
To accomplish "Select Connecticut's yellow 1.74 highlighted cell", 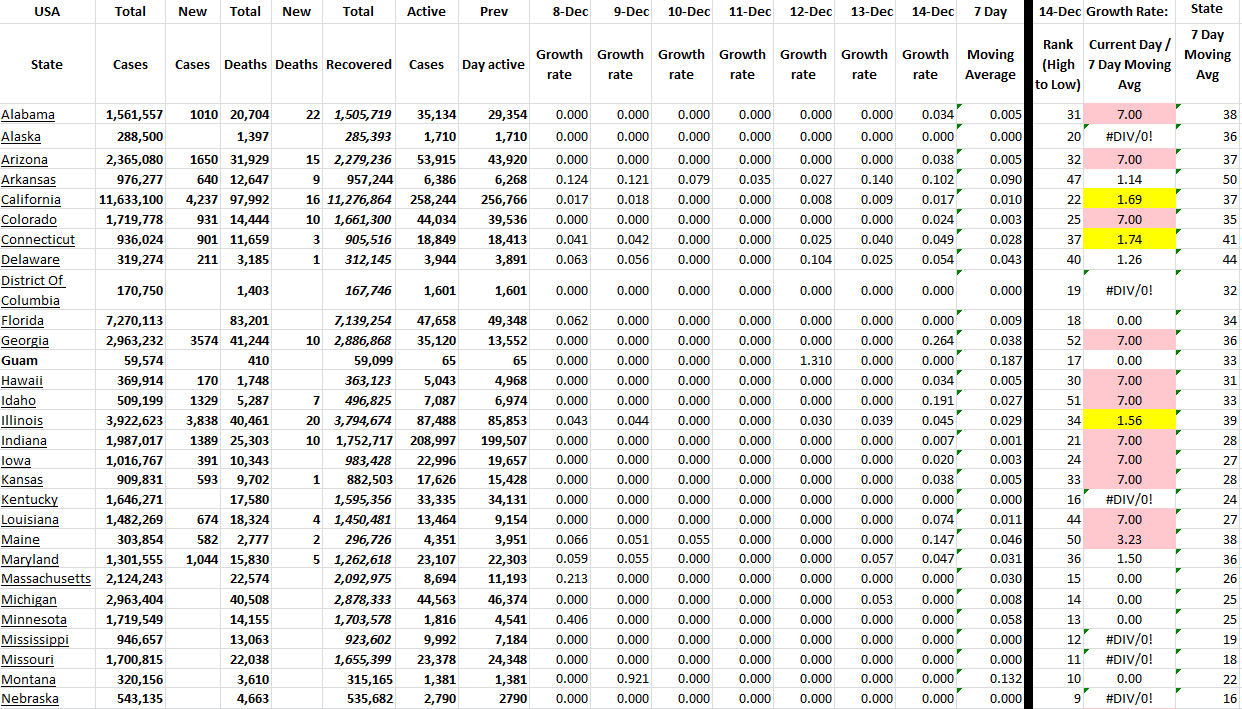I will (x=1131, y=239).
